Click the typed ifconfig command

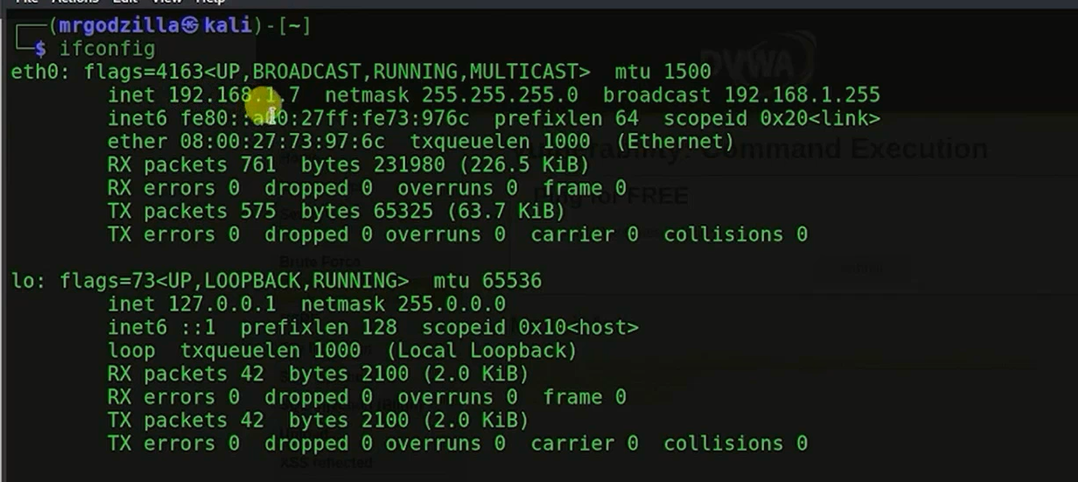click(x=107, y=48)
